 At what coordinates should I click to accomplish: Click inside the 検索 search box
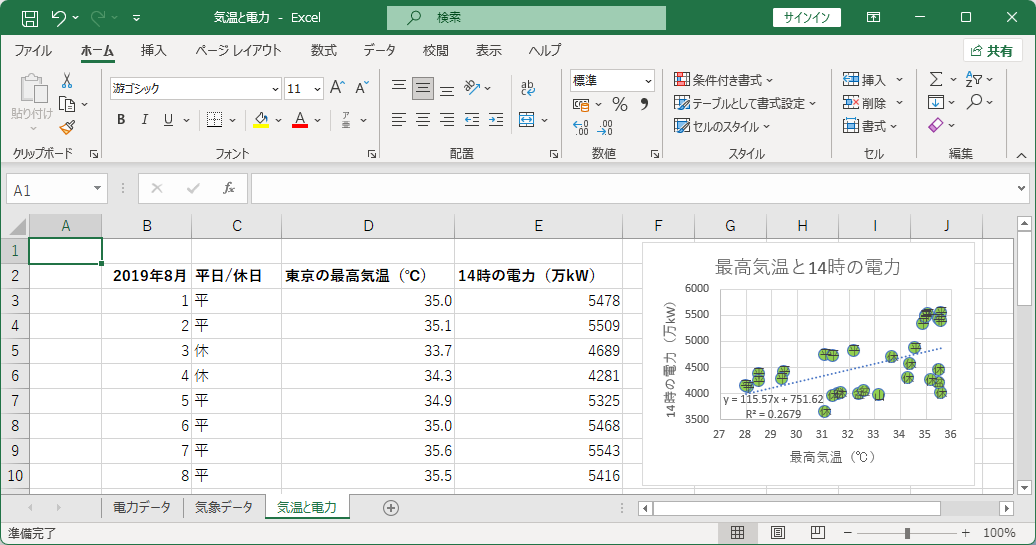pyautogui.click(x=527, y=18)
